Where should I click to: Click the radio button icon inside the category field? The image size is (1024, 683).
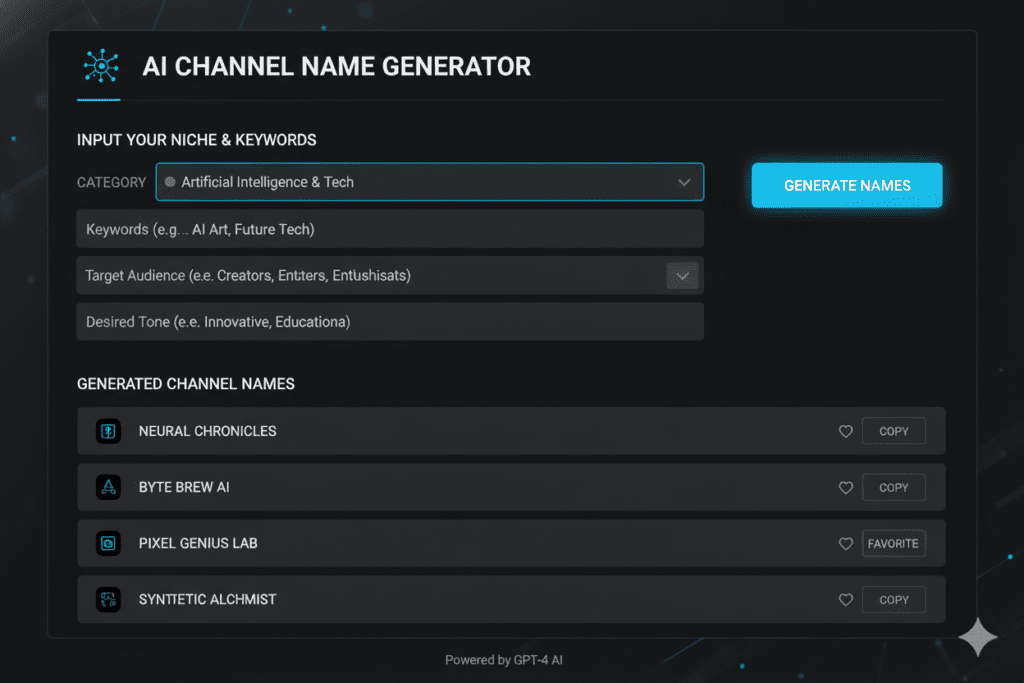tap(173, 182)
